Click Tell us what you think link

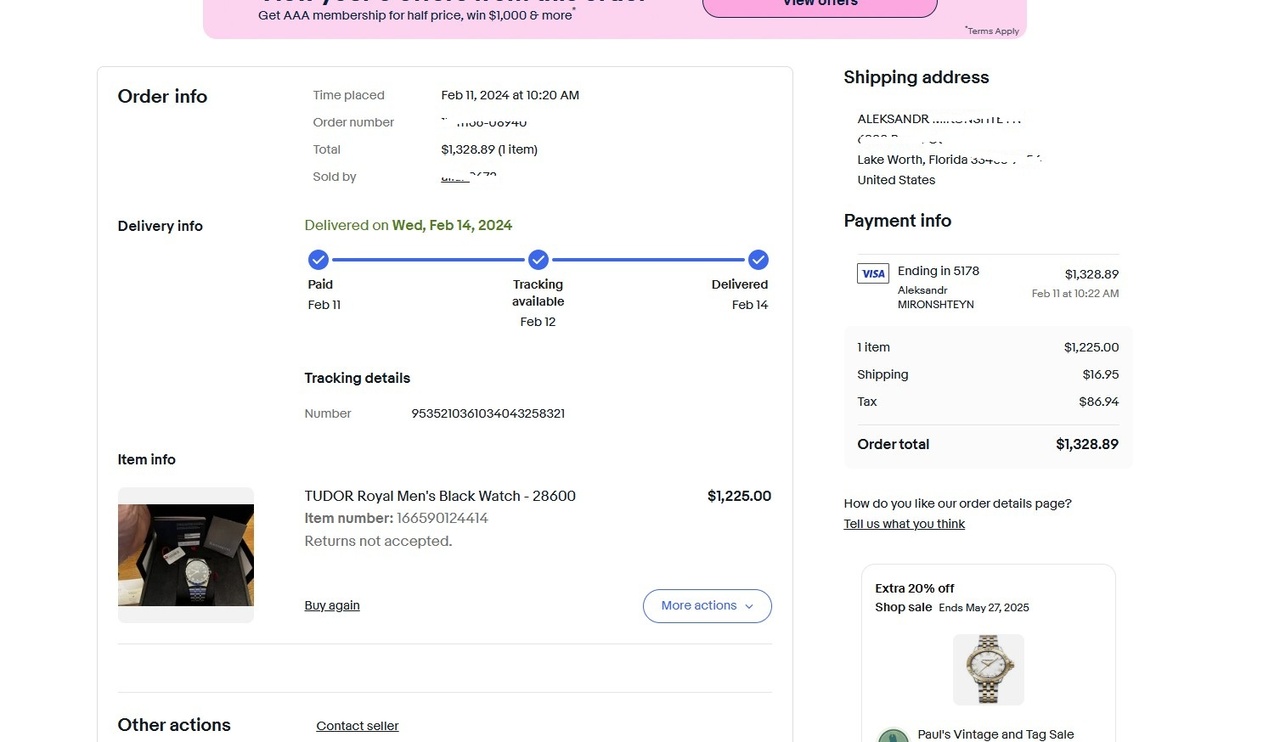[x=904, y=524]
